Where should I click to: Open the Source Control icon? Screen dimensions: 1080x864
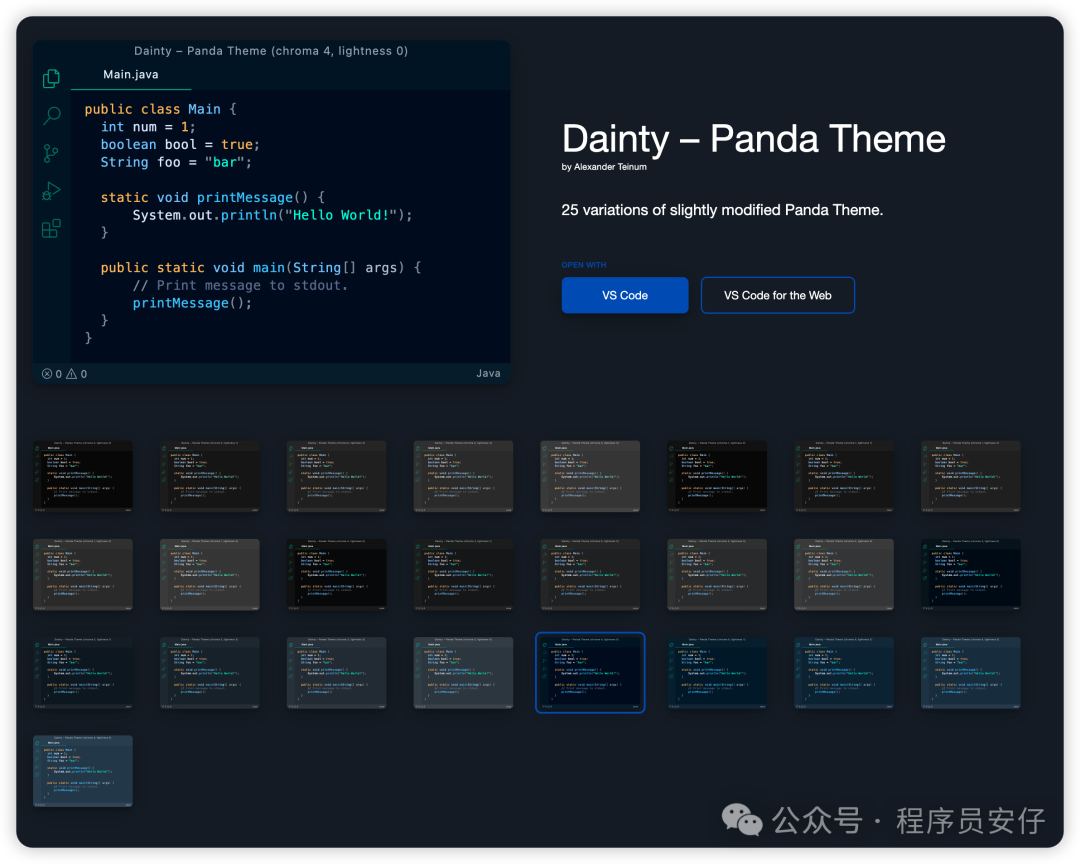click(51, 153)
